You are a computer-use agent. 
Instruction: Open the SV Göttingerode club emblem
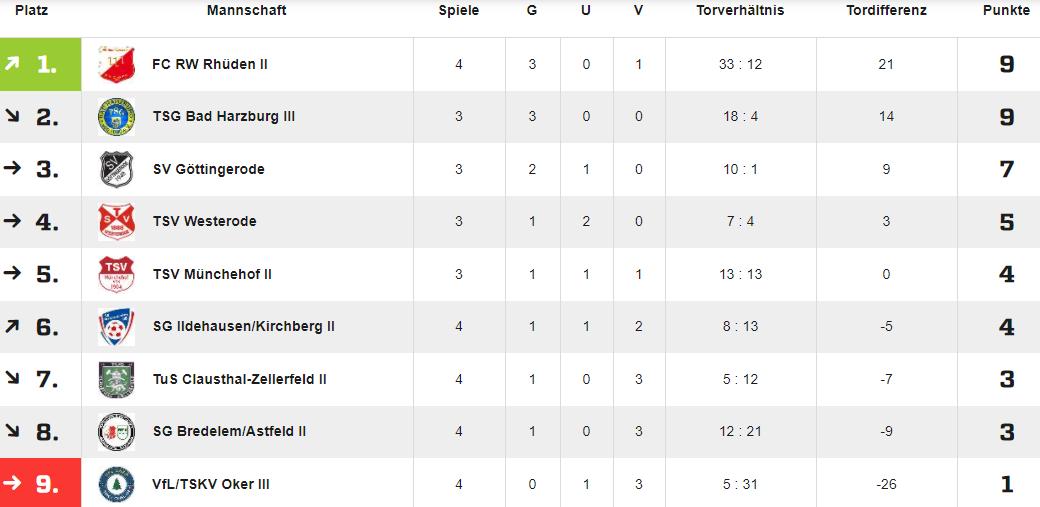tap(117, 169)
